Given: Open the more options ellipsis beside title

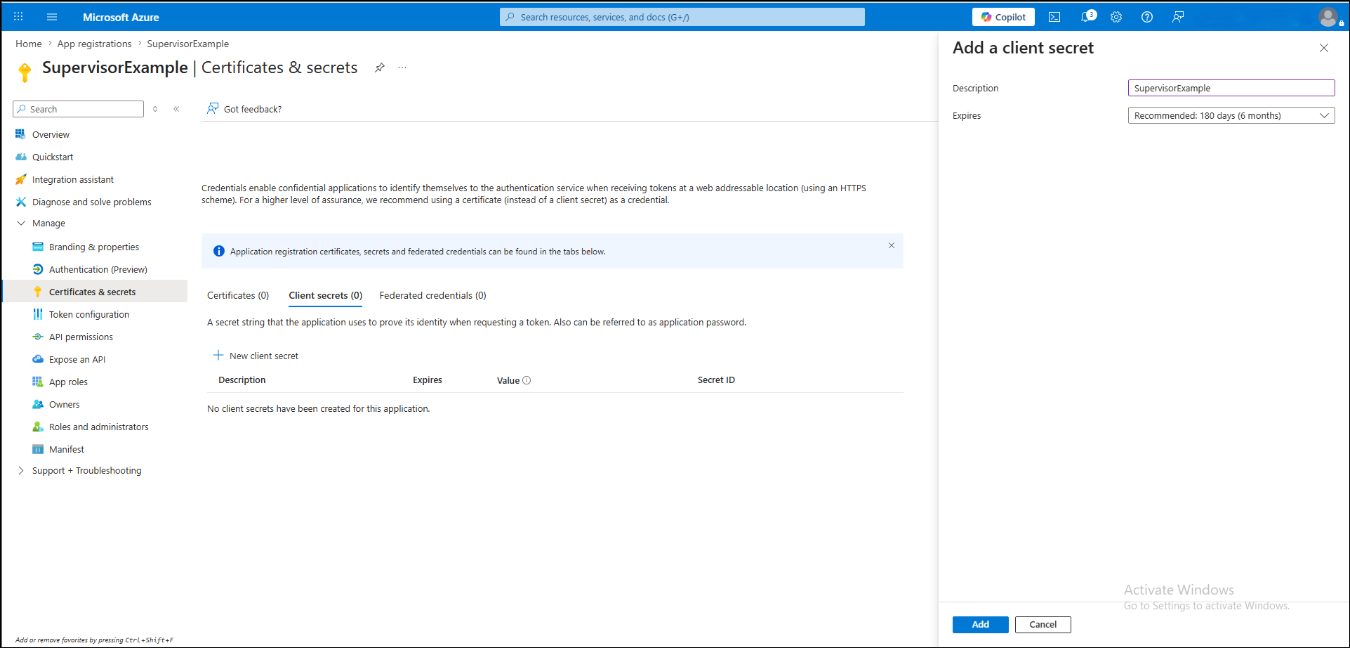Looking at the screenshot, I should (403, 68).
